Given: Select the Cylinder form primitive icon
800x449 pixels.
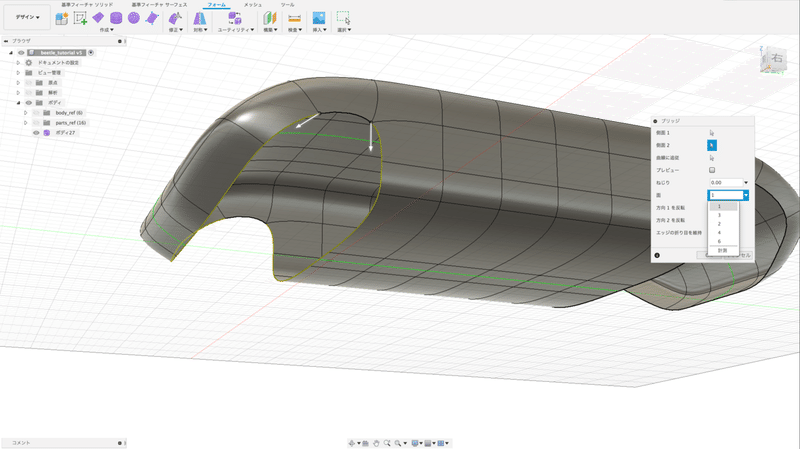Looking at the screenshot, I should pos(117,18).
